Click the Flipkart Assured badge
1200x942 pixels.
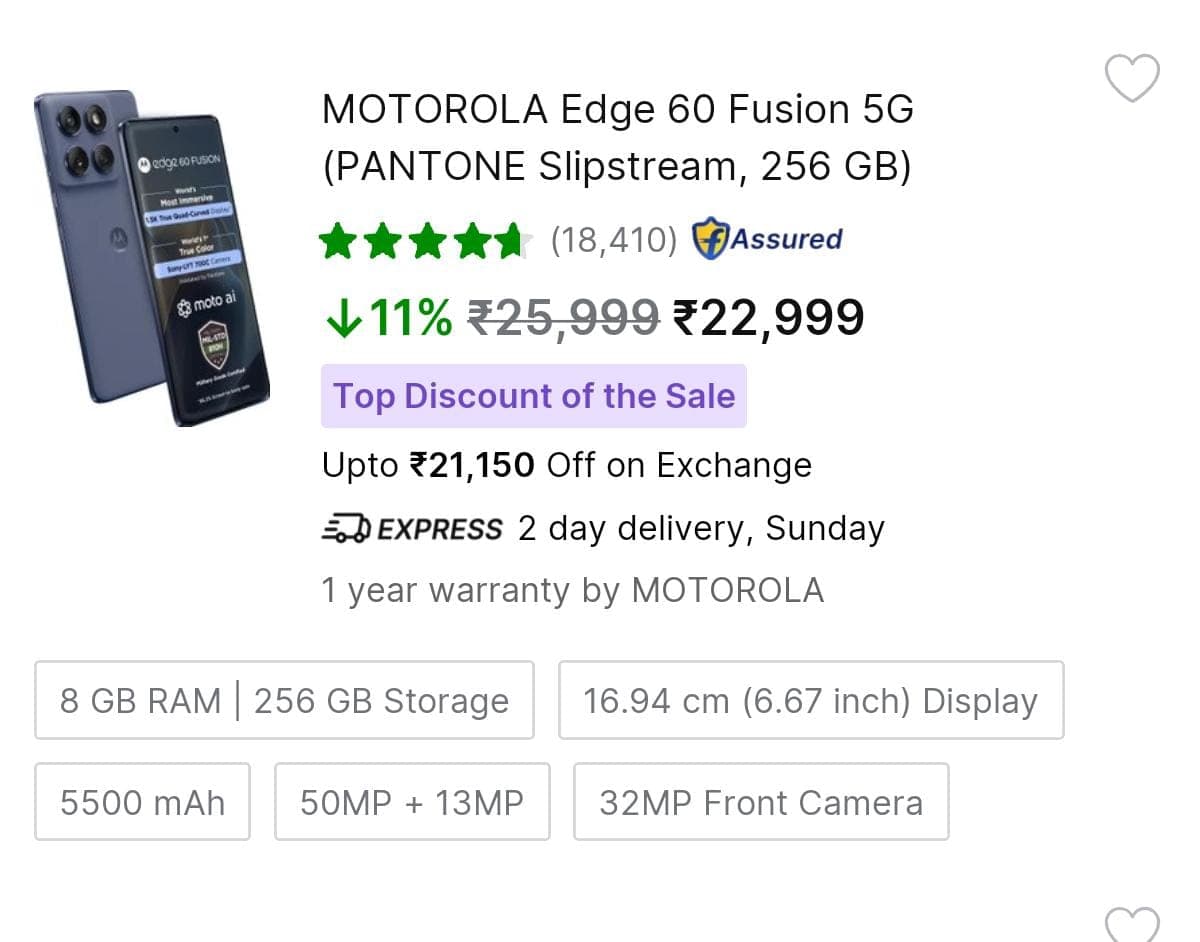(768, 240)
